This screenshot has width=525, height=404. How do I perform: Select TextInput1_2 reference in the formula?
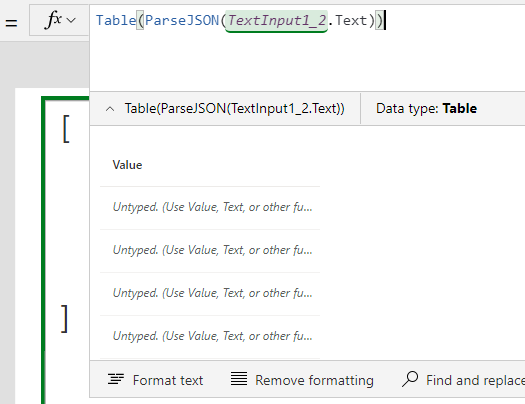[x=277, y=21]
